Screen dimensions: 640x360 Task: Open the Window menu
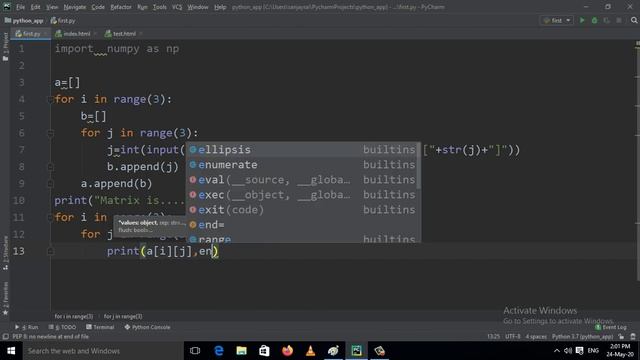click(198, 7)
